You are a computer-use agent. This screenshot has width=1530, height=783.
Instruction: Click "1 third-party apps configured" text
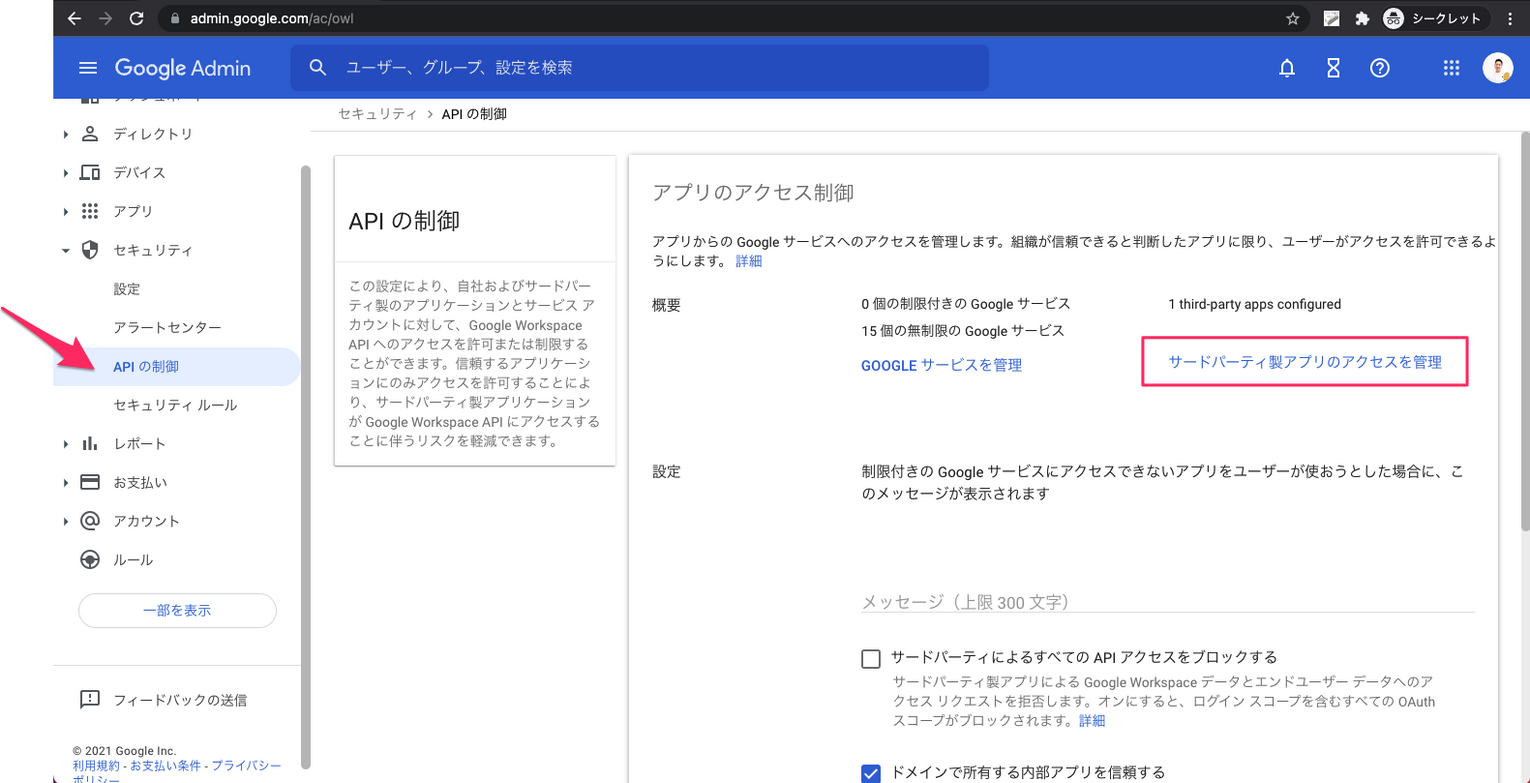(1254, 304)
